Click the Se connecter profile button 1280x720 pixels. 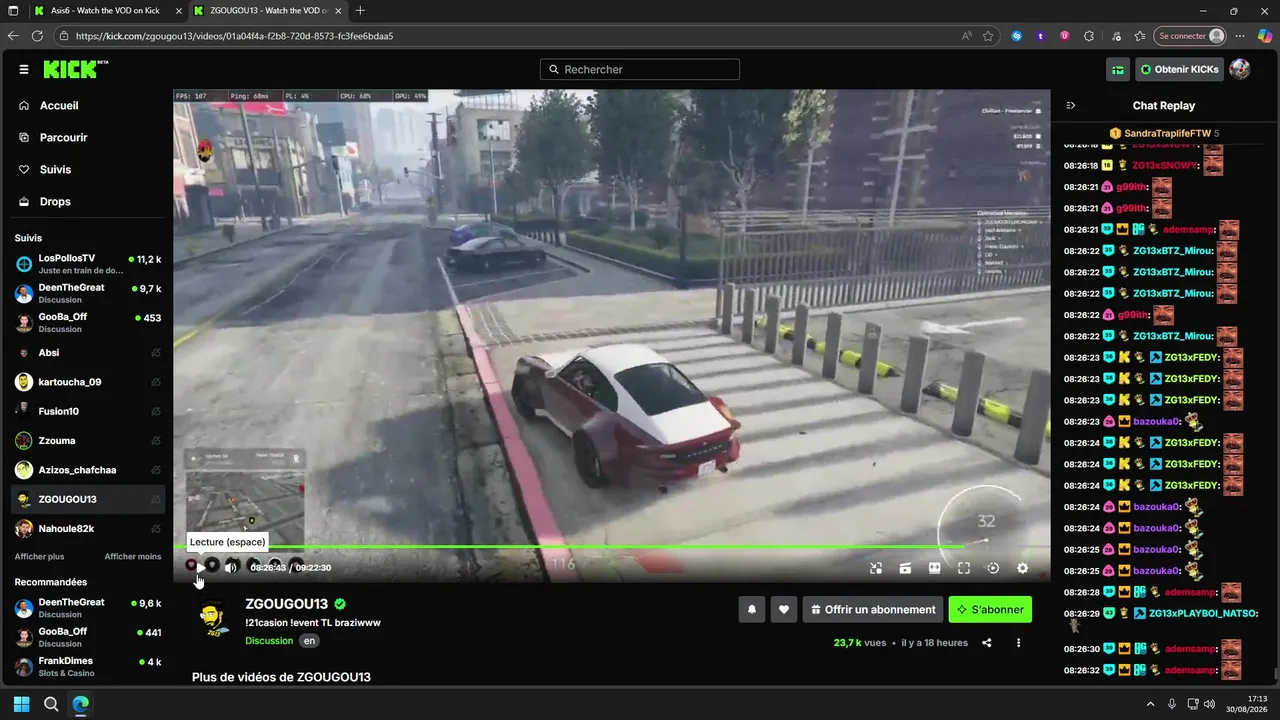tap(1190, 36)
